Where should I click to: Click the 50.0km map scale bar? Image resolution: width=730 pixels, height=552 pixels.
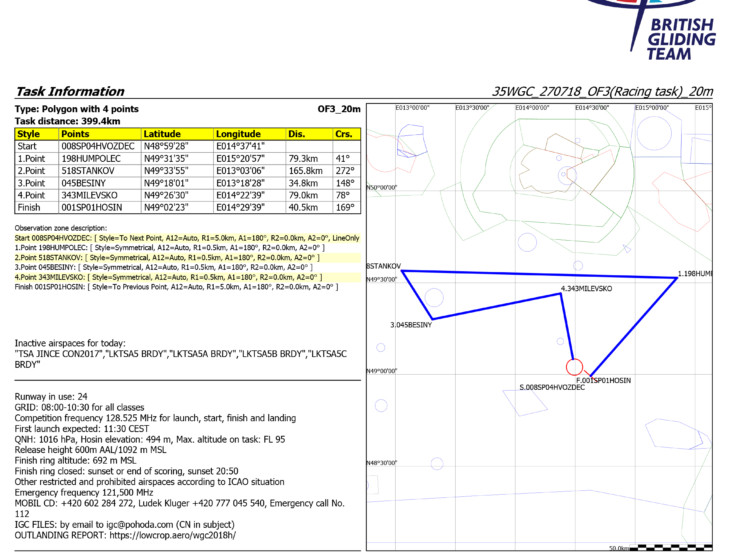[x=668, y=547]
